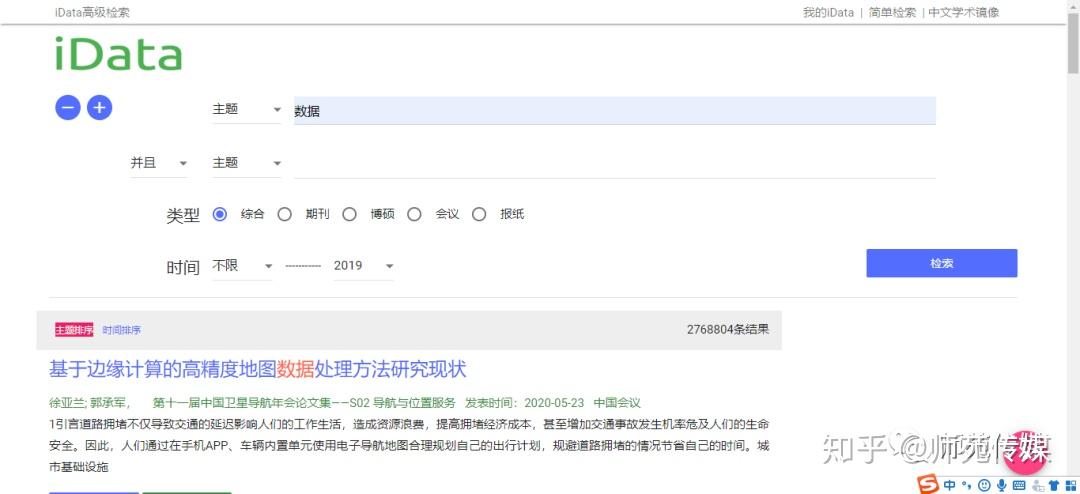Viewport: 1080px width, 494px height.
Task: Add a search row with the plus icon
Action: pos(99,107)
